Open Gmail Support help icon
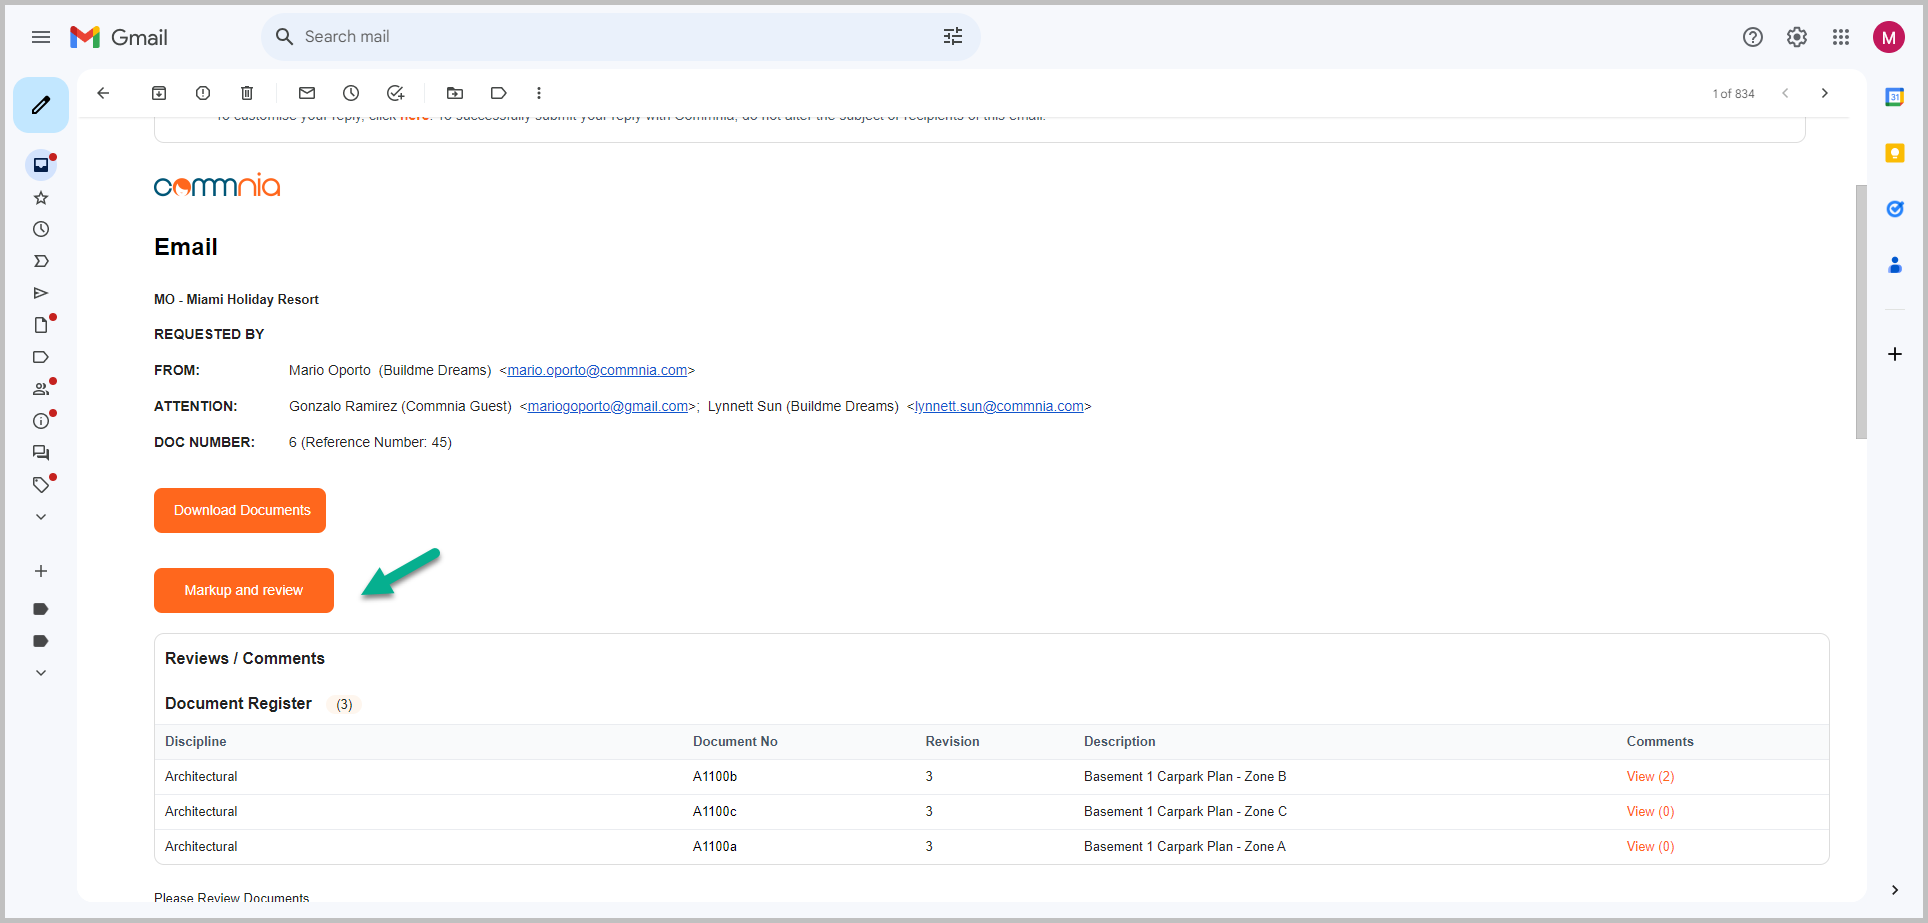 (x=1753, y=37)
